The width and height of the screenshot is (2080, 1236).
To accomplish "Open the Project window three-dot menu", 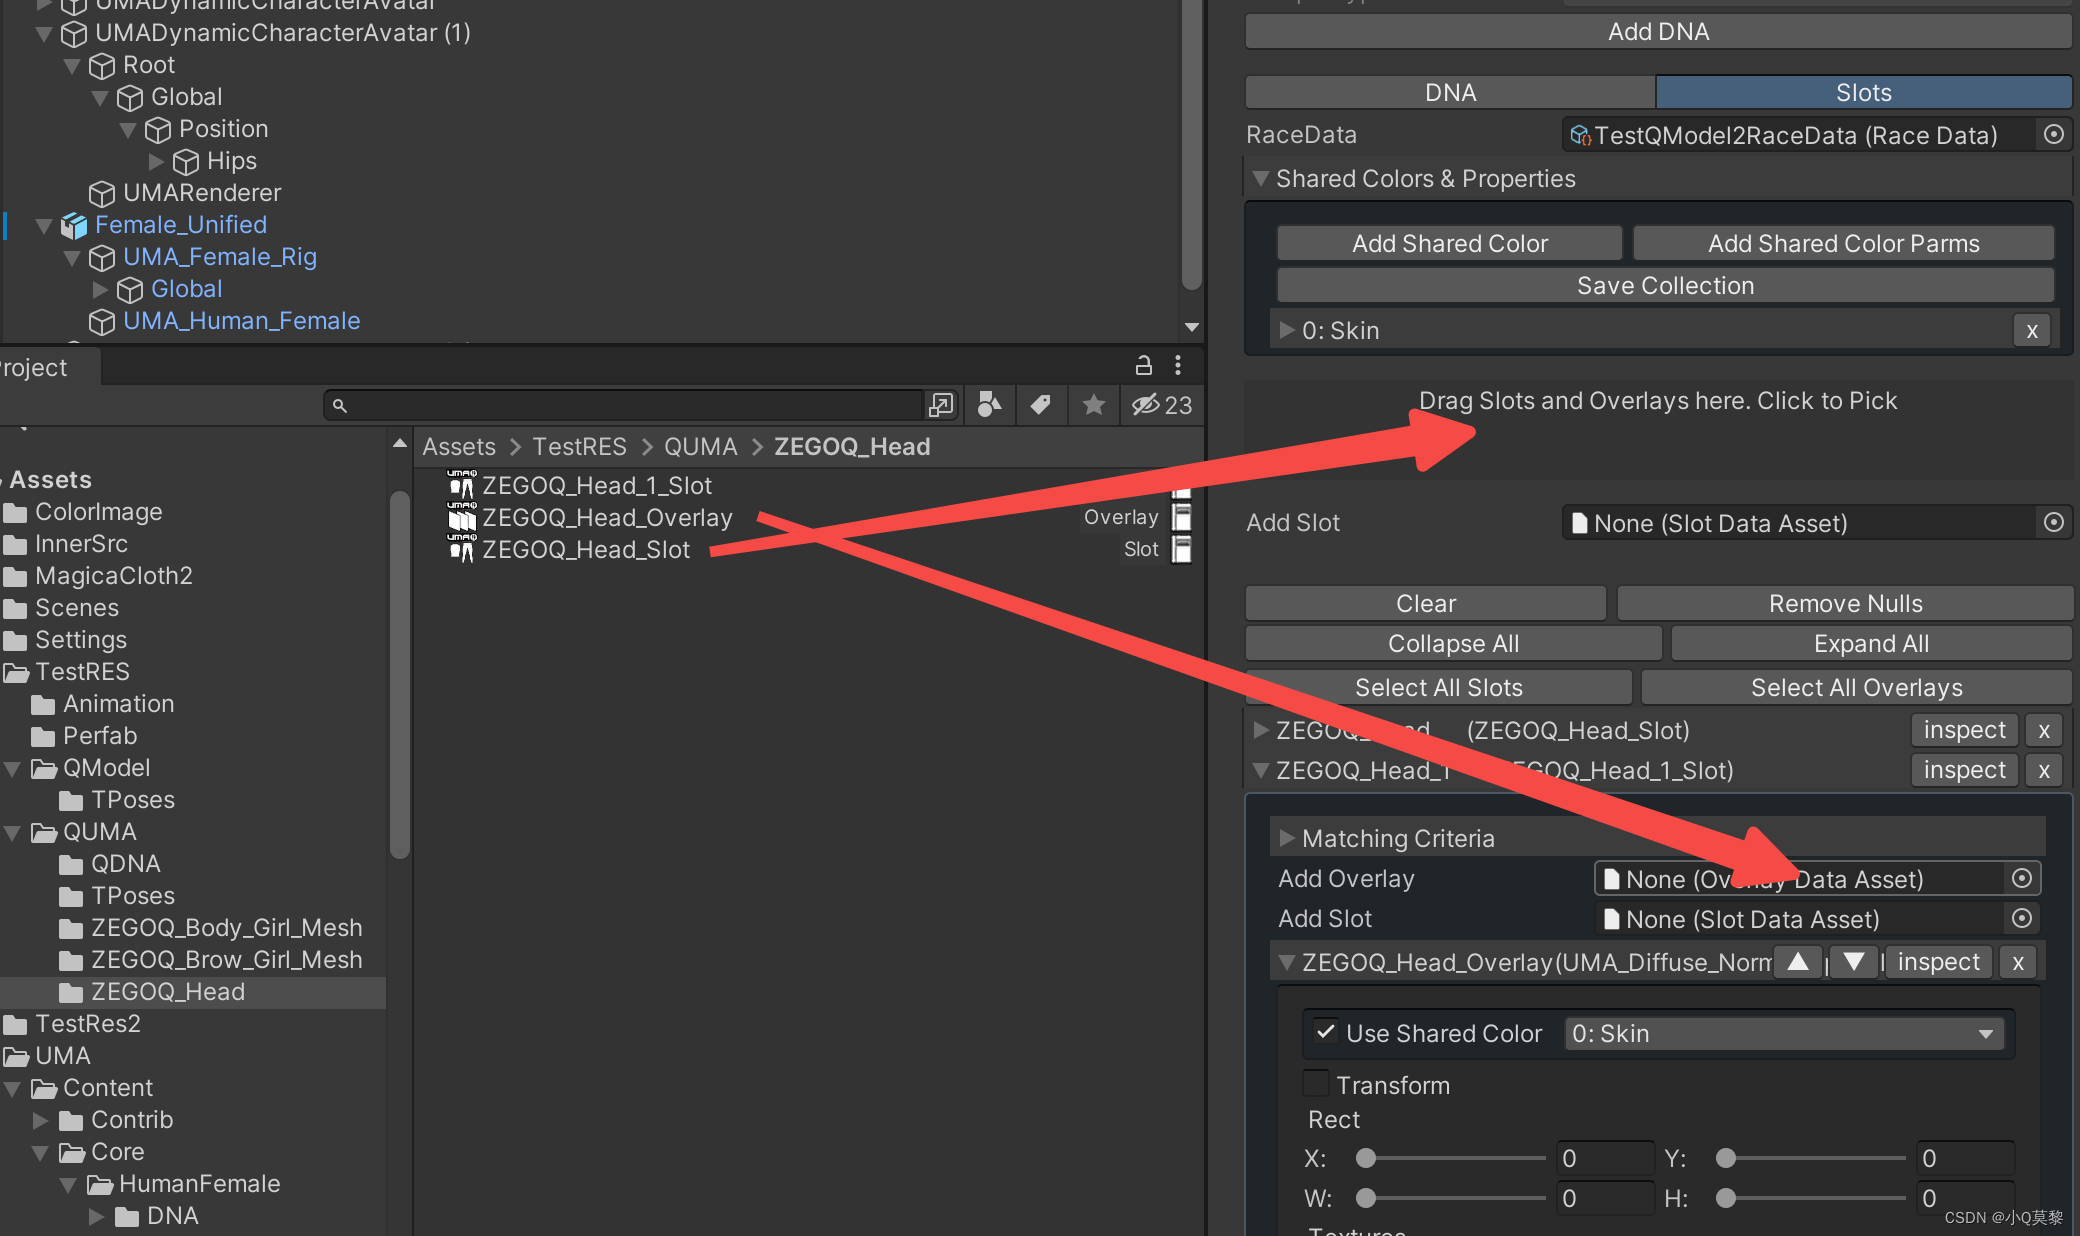I will tap(1178, 365).
